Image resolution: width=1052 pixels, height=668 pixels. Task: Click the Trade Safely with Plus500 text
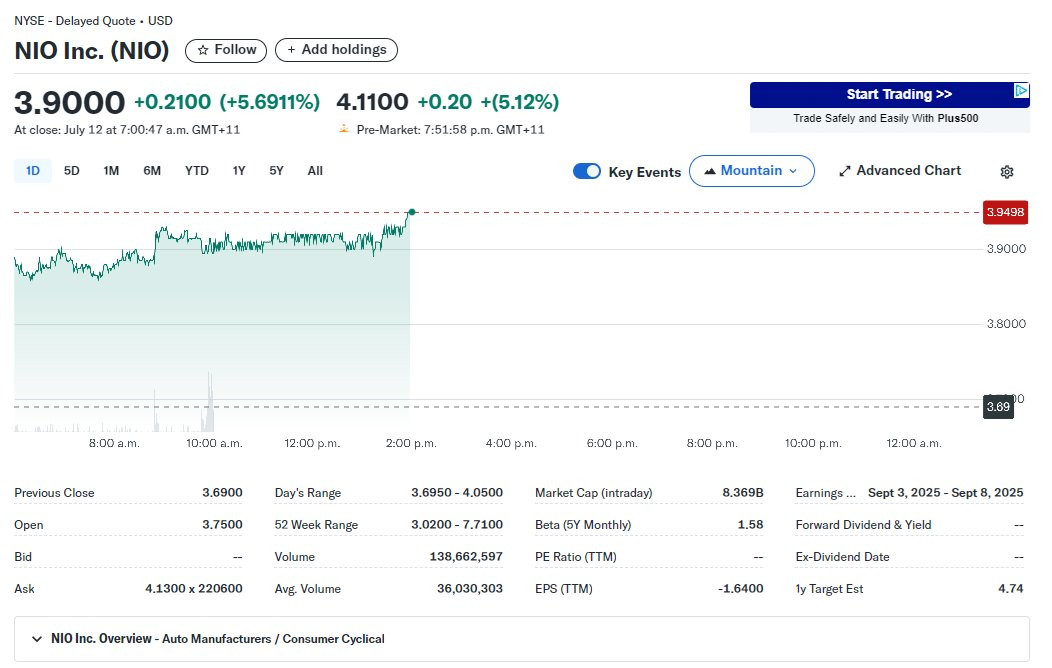pos(886,118)
